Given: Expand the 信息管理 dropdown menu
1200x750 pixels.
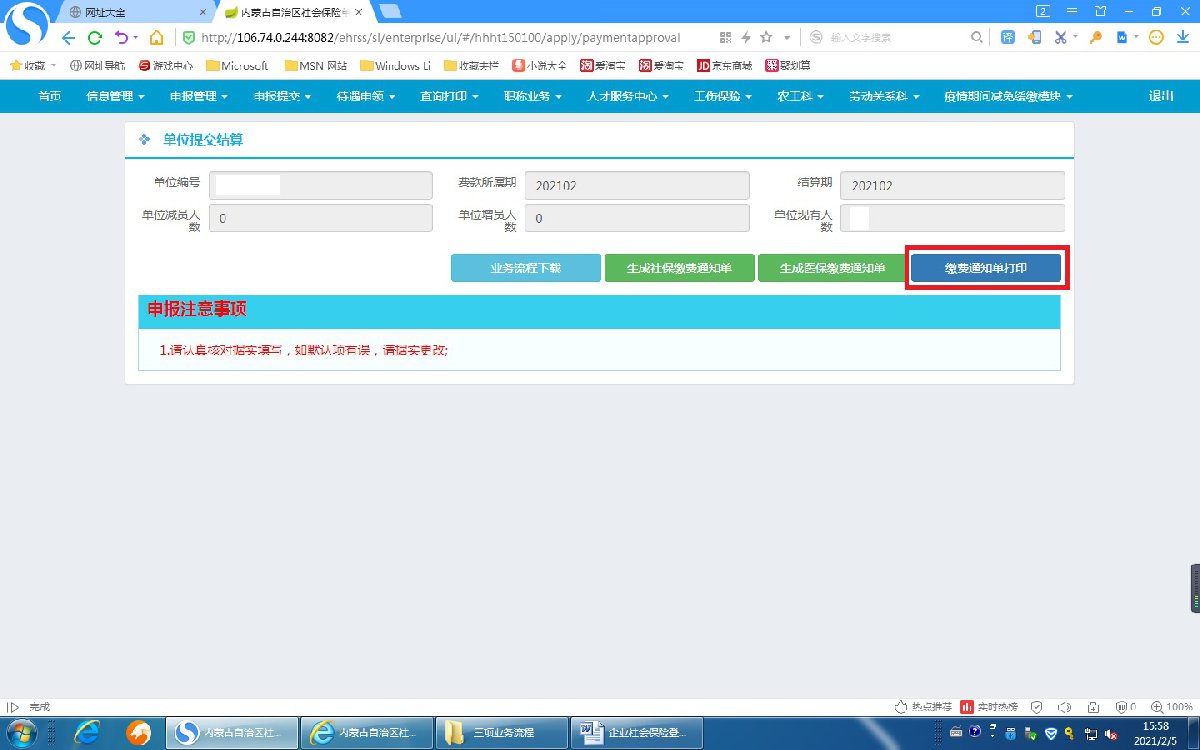Looking at the screenshot, I should [x=115, y=97].
